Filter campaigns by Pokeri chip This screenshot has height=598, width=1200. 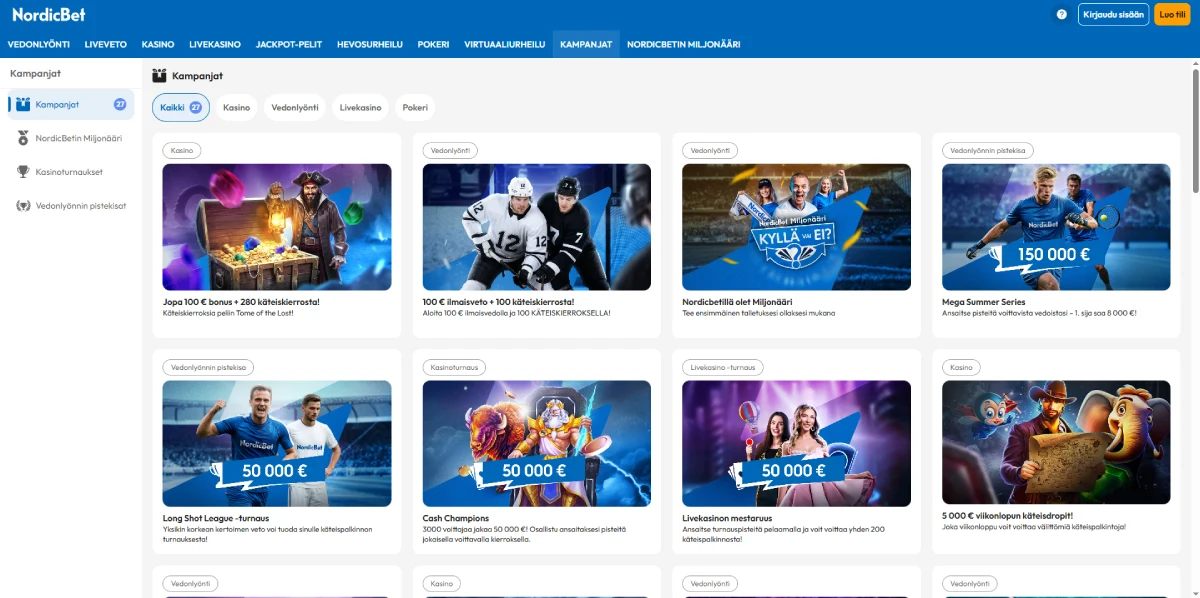click(415, 107)
